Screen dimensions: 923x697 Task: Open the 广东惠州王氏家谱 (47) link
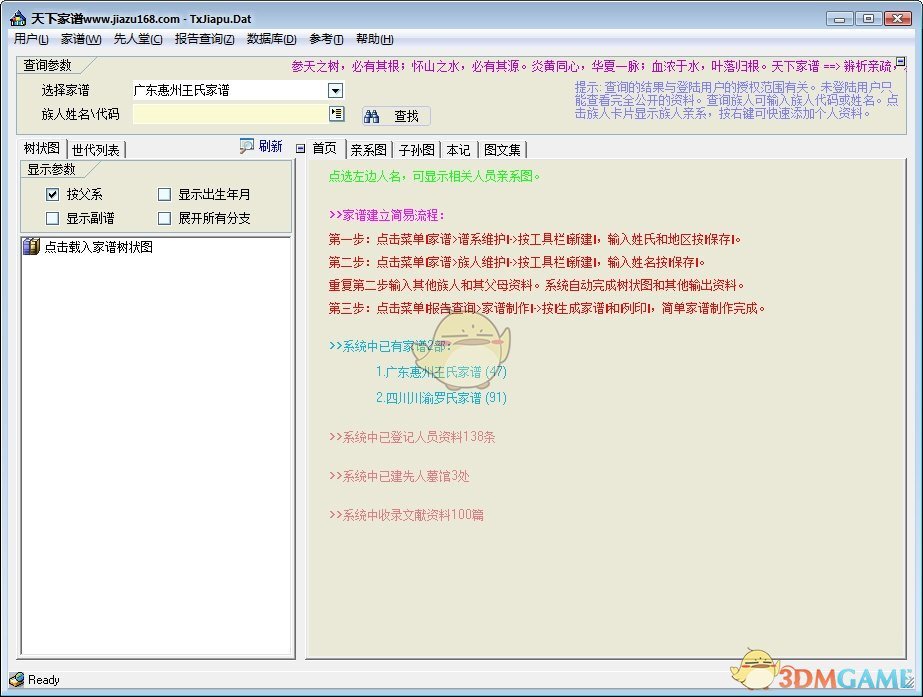[x=441, y=371]
